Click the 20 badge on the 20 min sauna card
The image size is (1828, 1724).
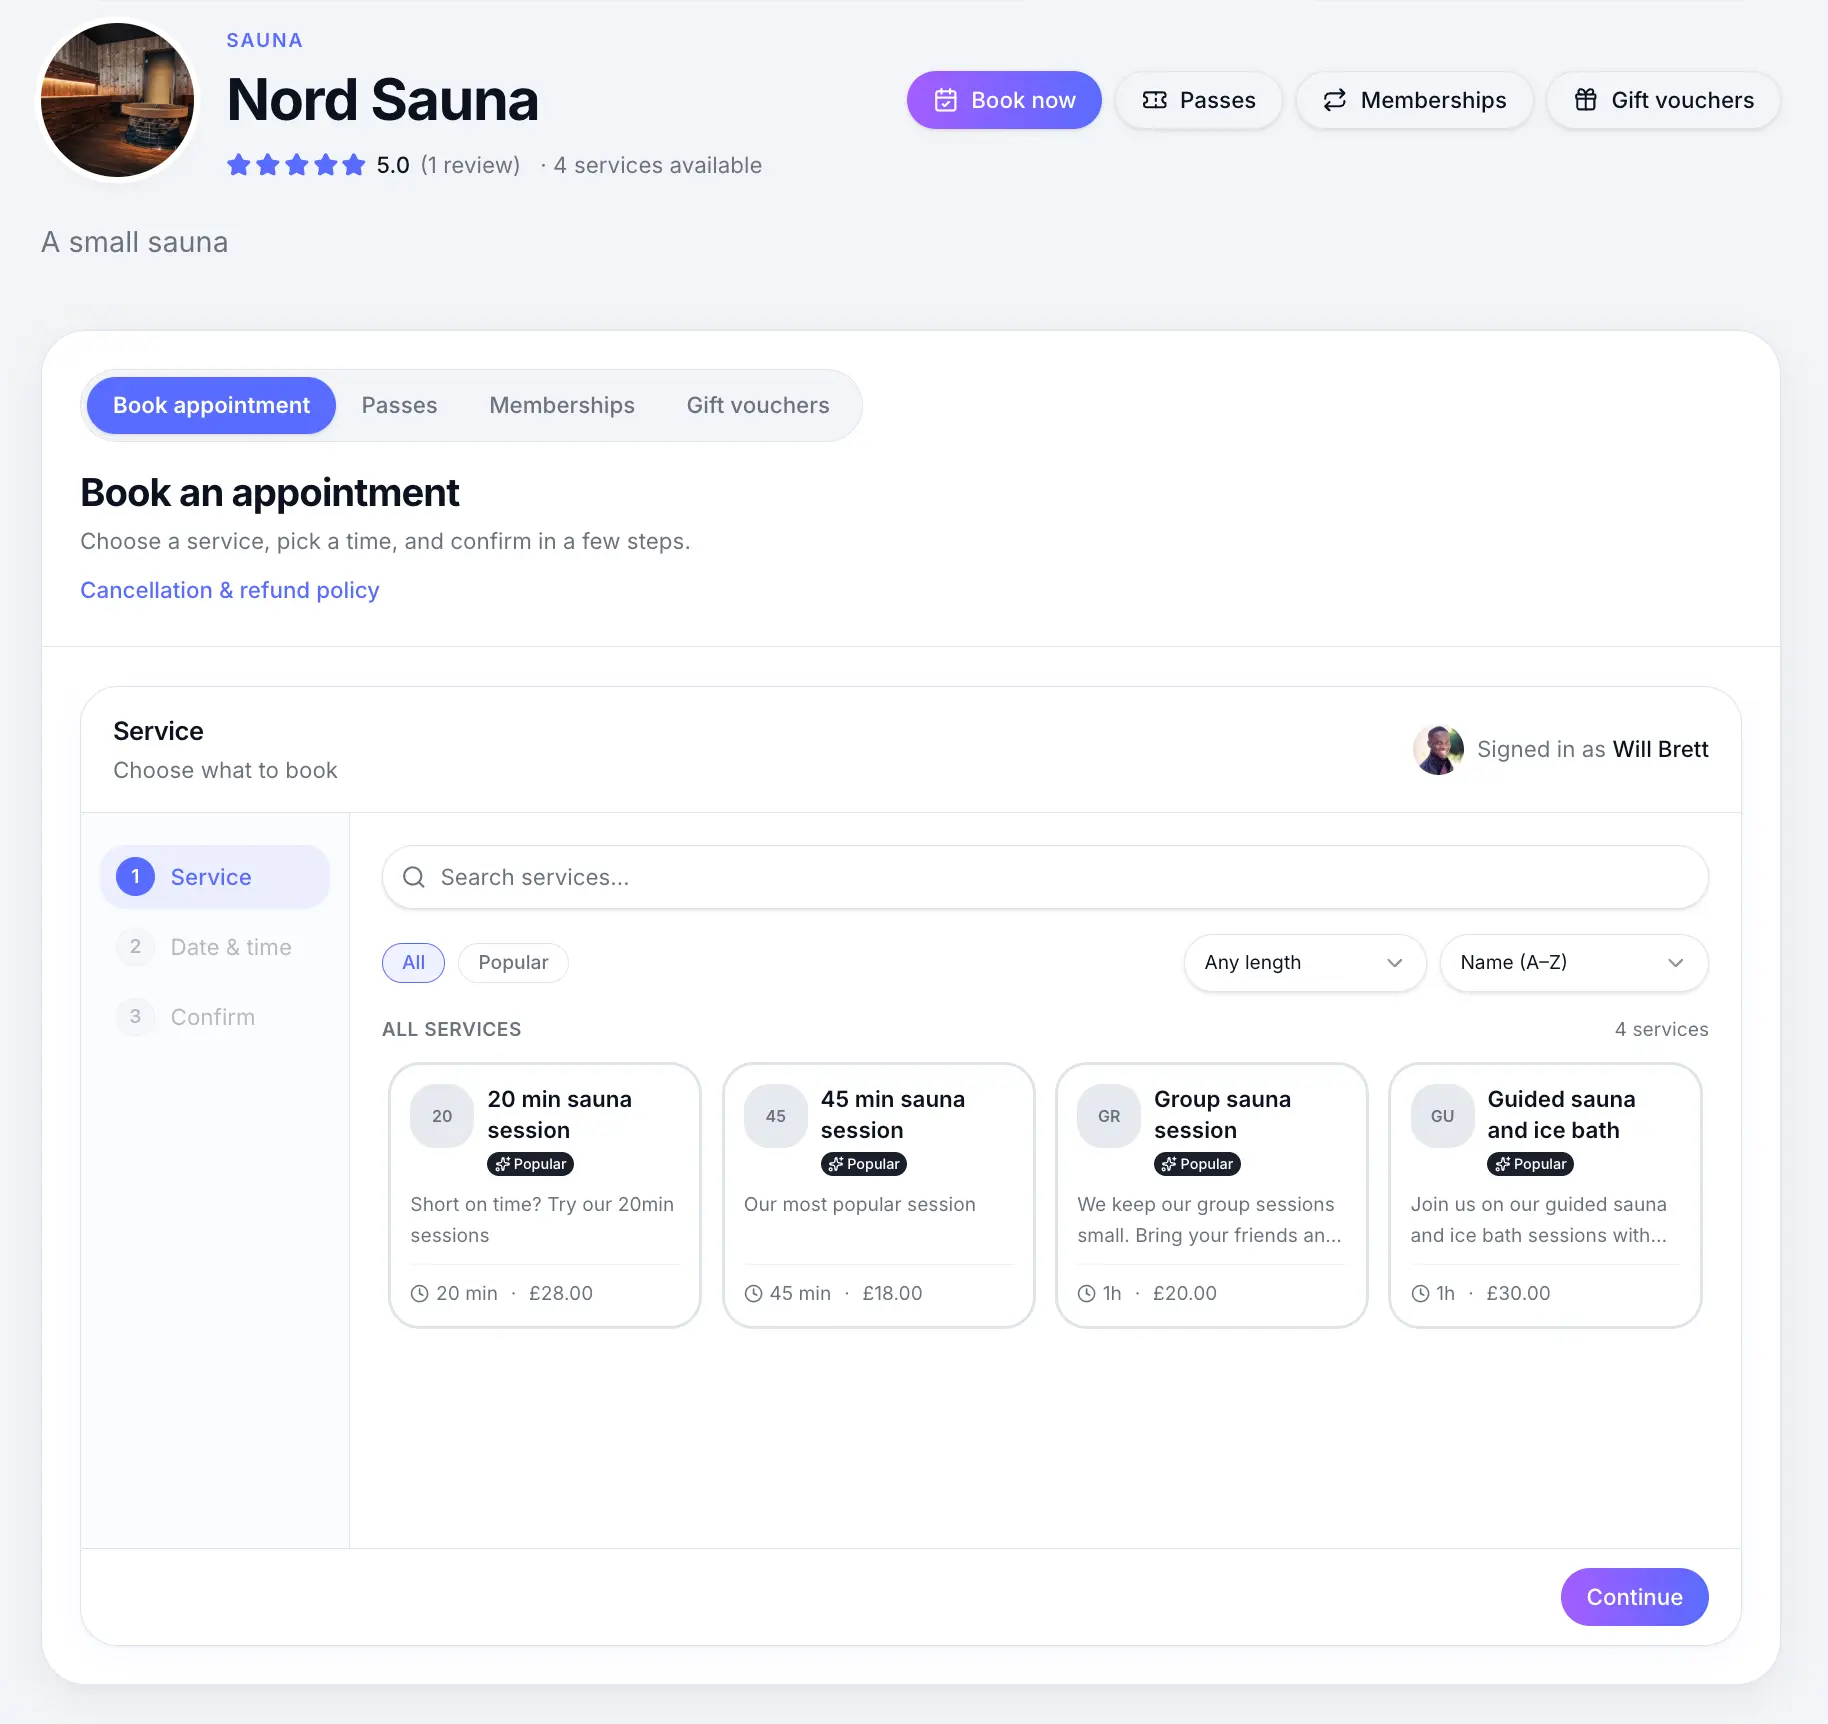(442, 1116)
